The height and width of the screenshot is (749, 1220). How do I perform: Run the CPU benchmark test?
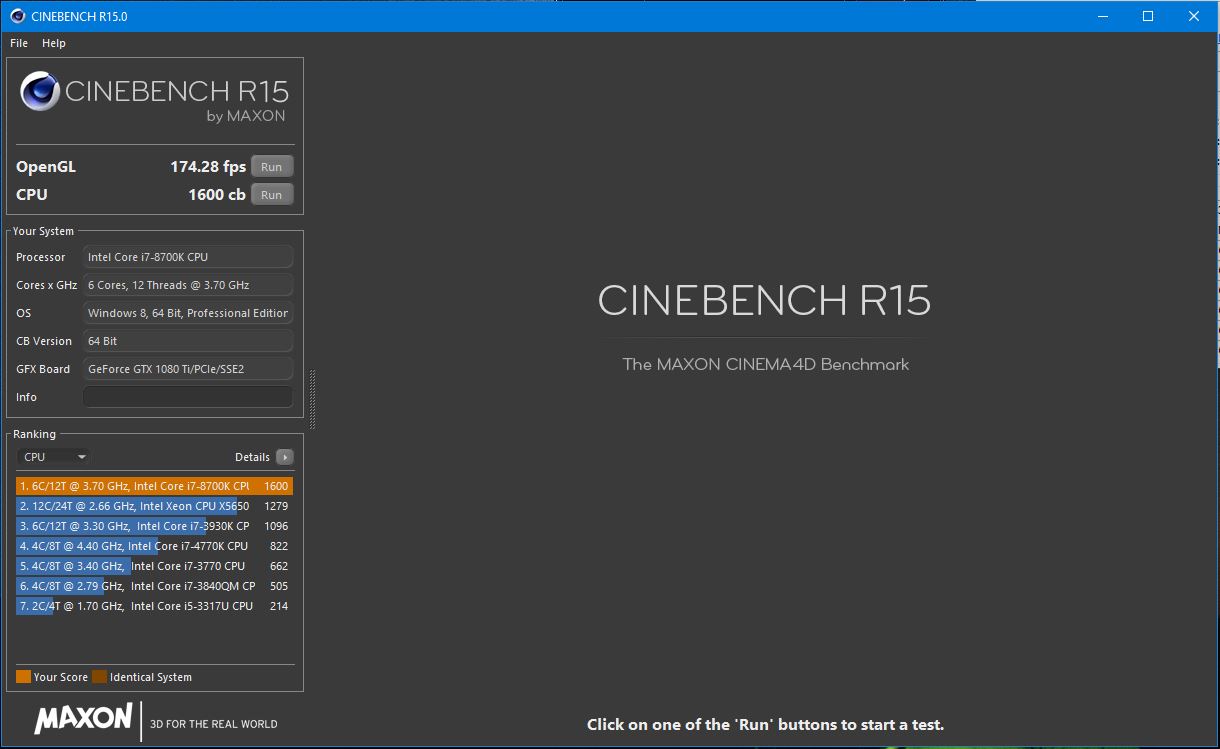click(x=272, y=195)
